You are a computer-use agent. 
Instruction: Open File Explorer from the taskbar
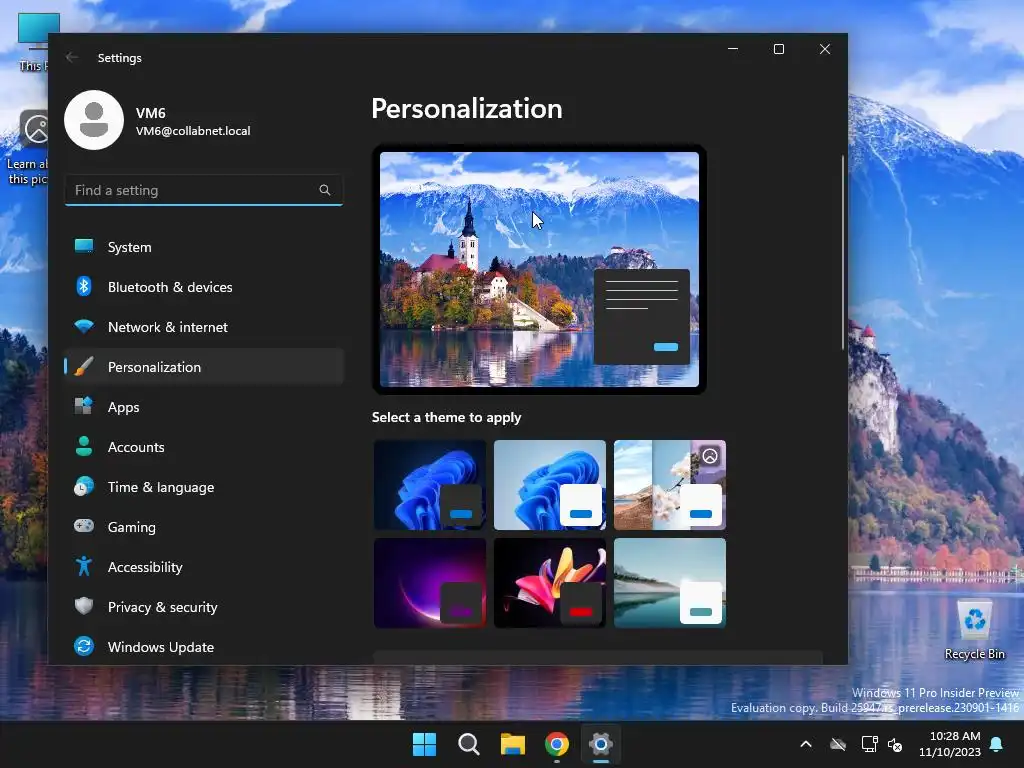coord(513,744)
